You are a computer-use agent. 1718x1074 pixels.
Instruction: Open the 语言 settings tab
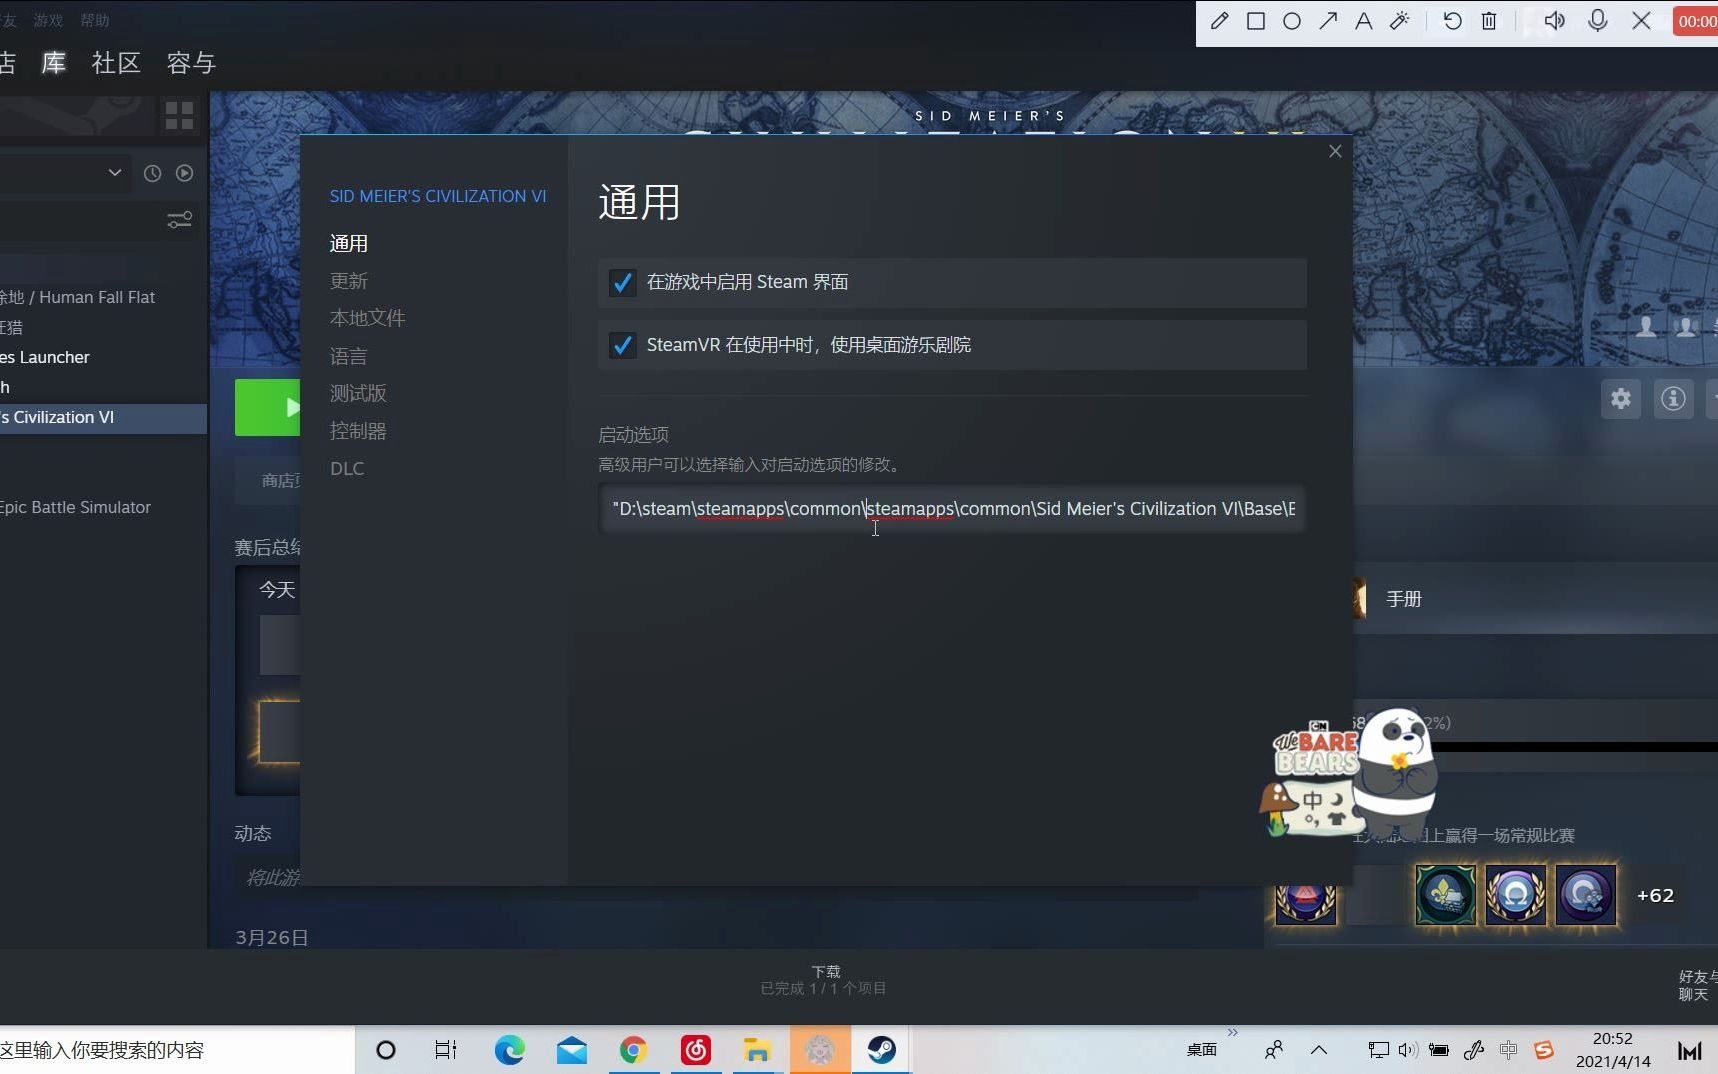[x=348, y=356]
